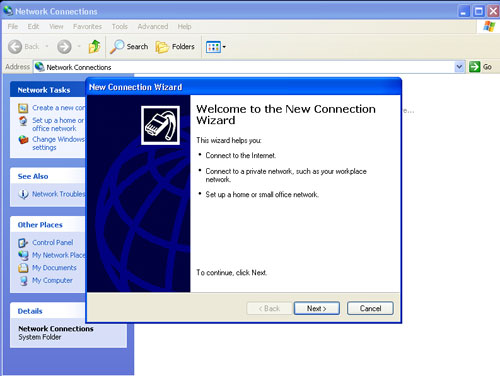Cancel the New Connection Wizard
The height and width of the screenshot is (376, 500).
(x=370, y=308)
